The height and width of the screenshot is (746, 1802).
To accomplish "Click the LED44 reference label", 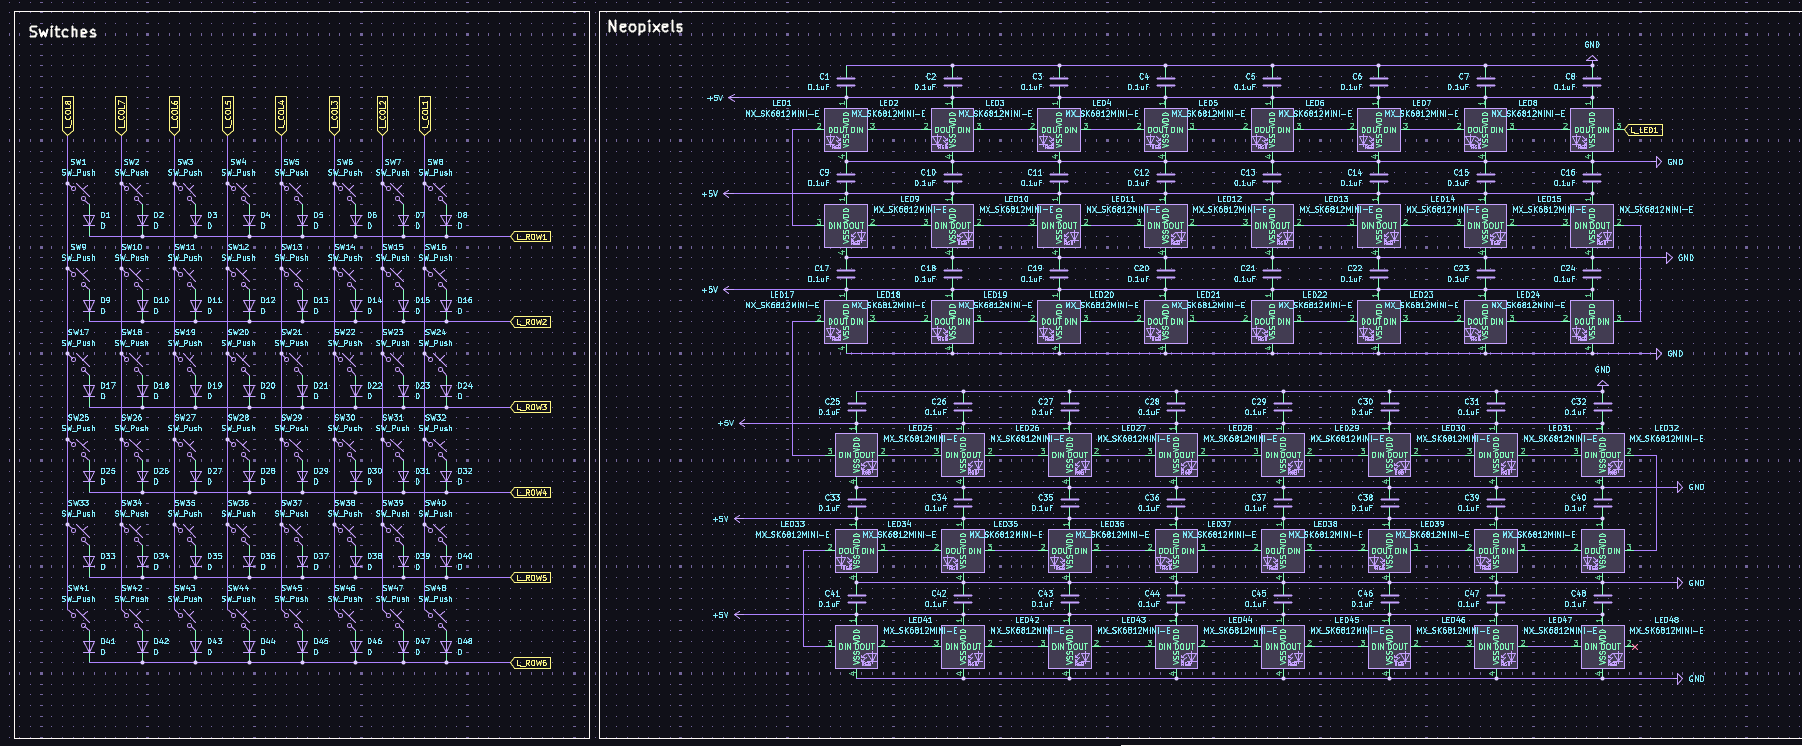I will tap(1240, 620).
